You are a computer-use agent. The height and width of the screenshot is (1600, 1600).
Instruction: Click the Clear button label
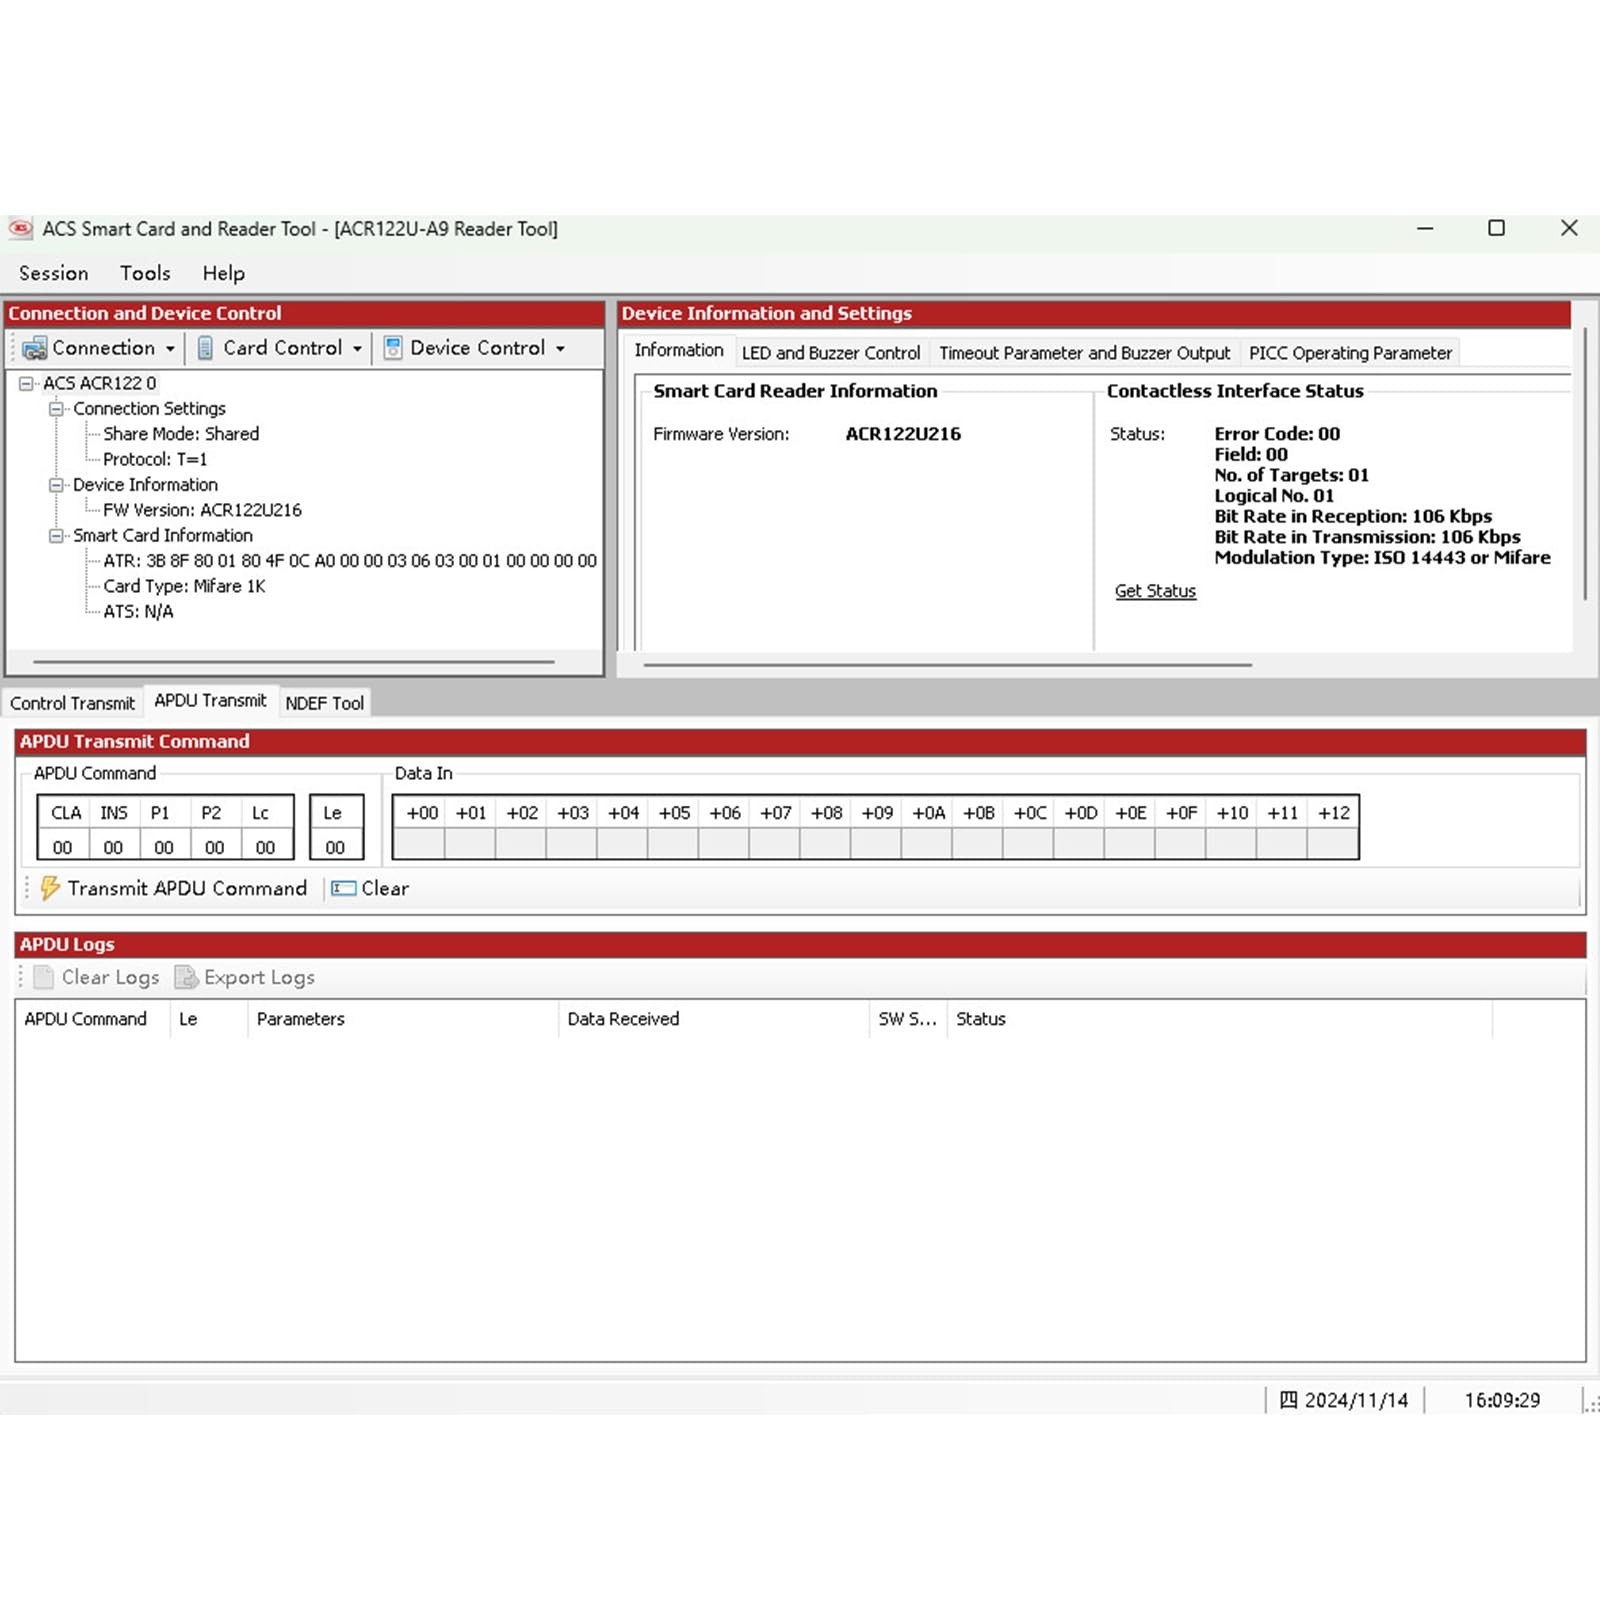click(x=385, y=888)
